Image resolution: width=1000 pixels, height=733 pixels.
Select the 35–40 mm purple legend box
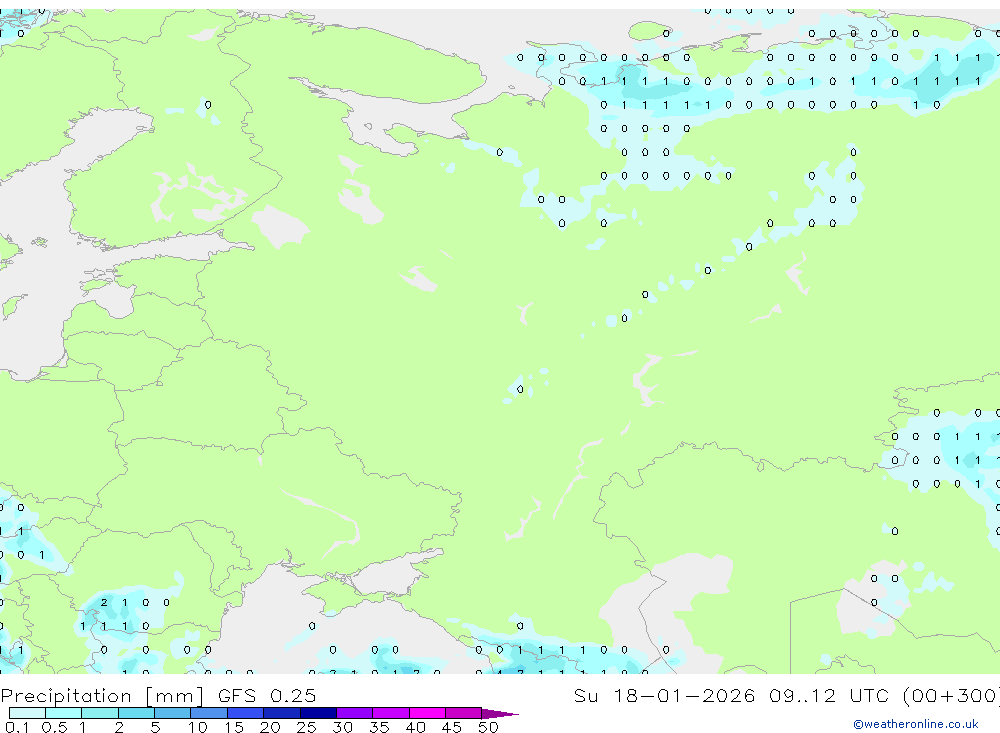click(391, 713)
